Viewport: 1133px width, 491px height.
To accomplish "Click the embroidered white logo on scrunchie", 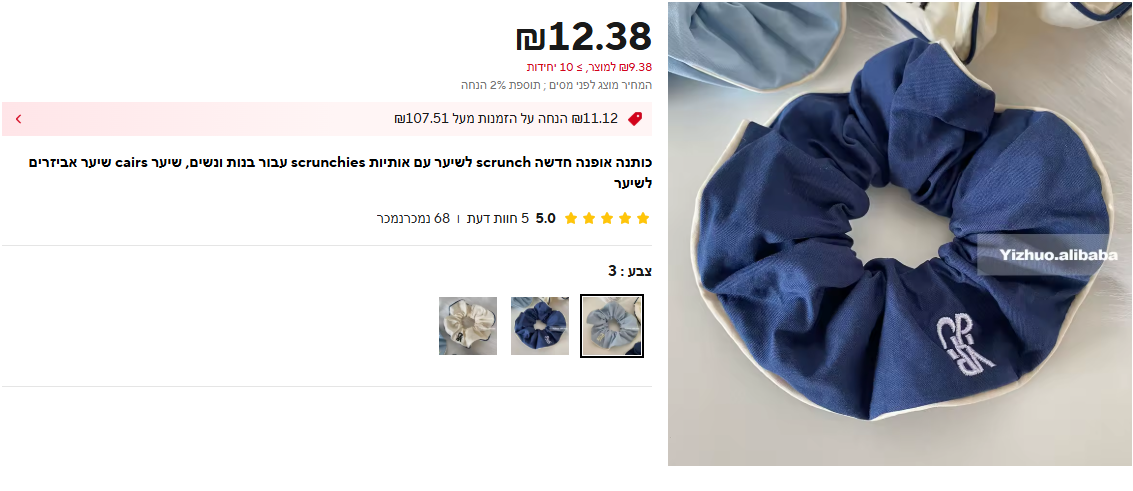I will [x=965, y=344].
